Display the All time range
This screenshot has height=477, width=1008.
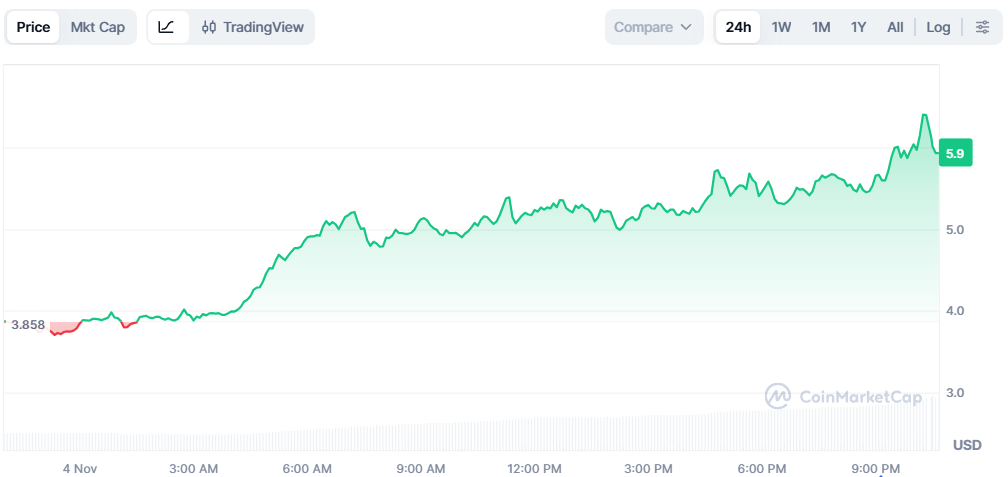click(895, 27)
